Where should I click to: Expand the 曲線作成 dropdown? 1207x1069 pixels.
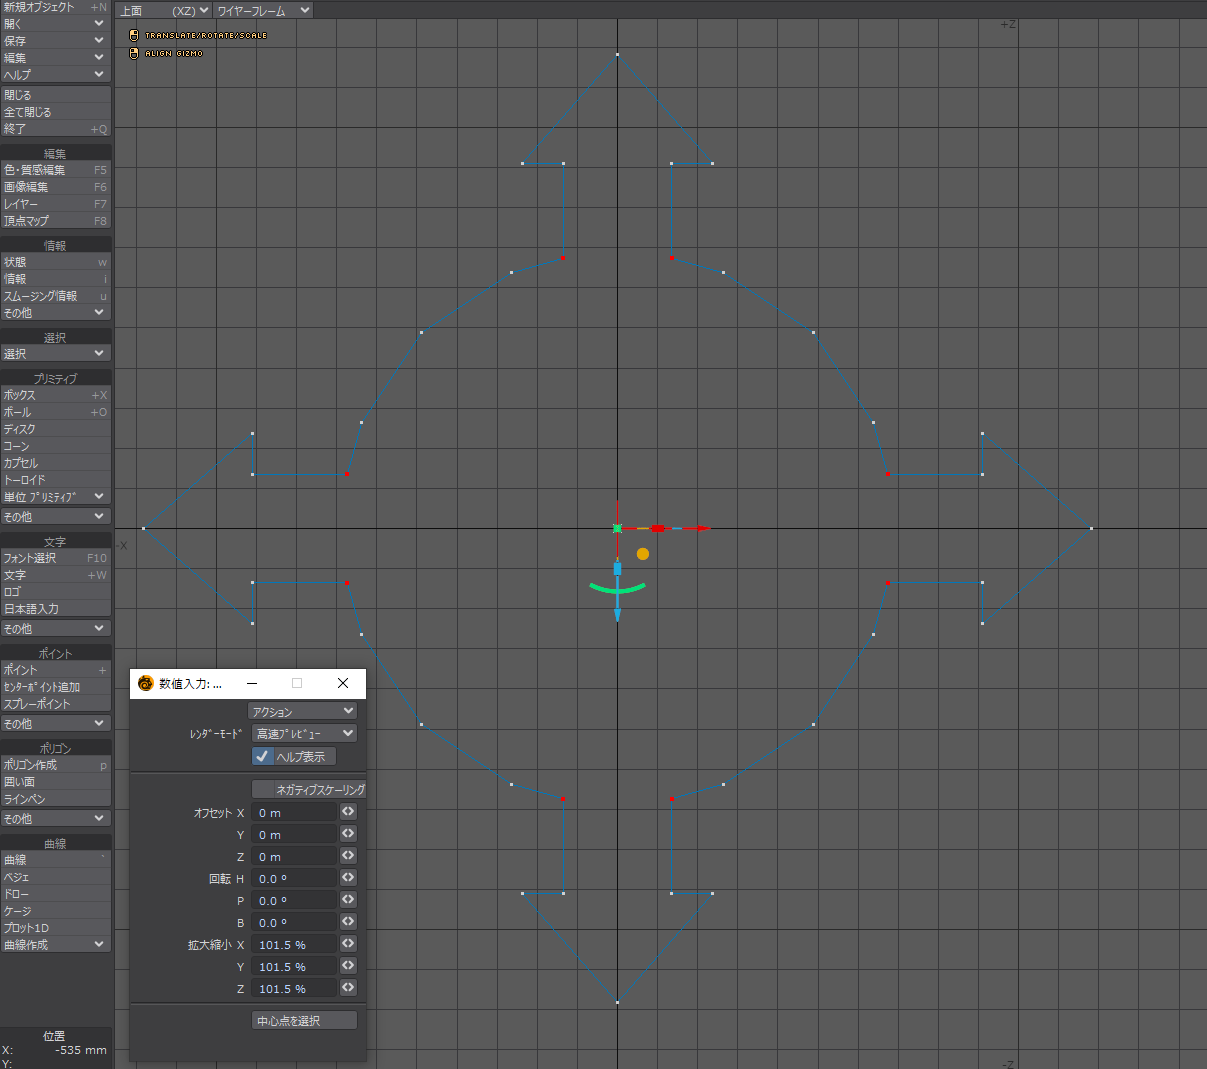tap(55, 945)
